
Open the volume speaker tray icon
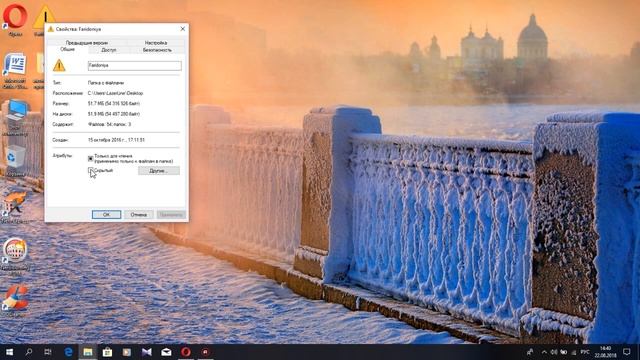coord(554,351)
